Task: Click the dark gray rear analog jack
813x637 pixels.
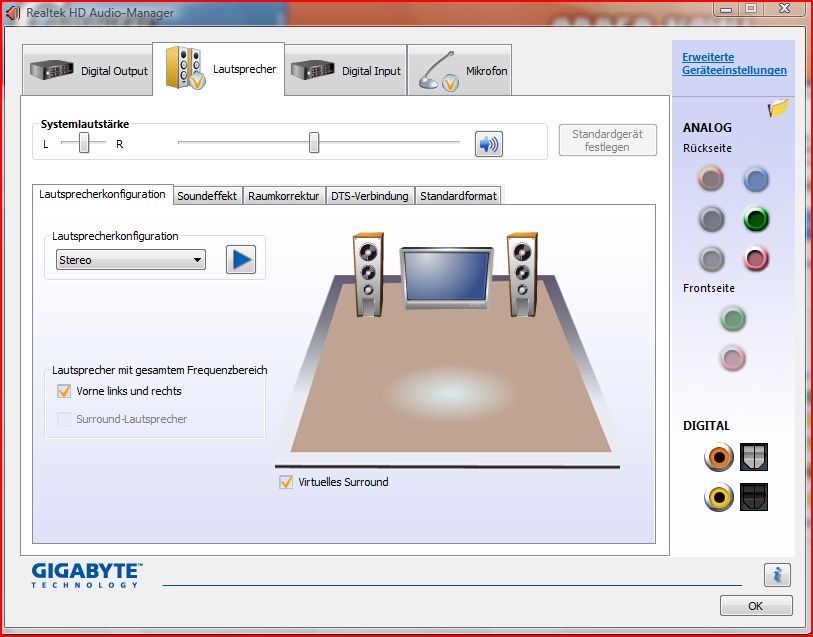Action: click(x=711, y=219)
